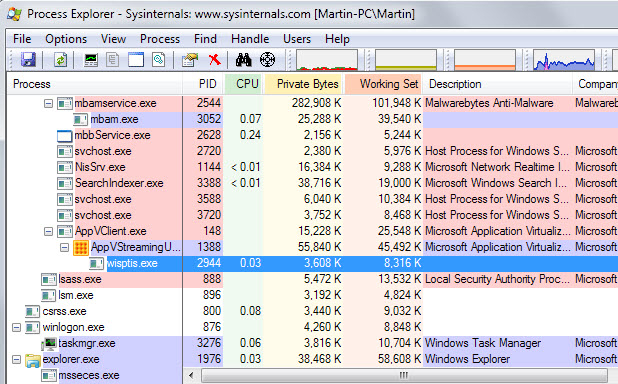This screenshot has height=384, width=618.
Task: Click the SearchIndexer.exe process icon
Action: tap(65, 183)
